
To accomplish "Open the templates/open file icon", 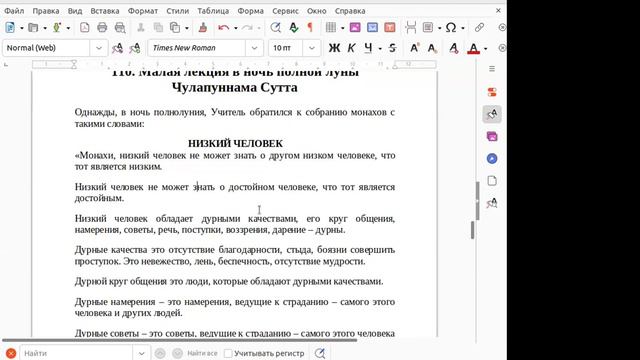I will [x=33, y=27].
